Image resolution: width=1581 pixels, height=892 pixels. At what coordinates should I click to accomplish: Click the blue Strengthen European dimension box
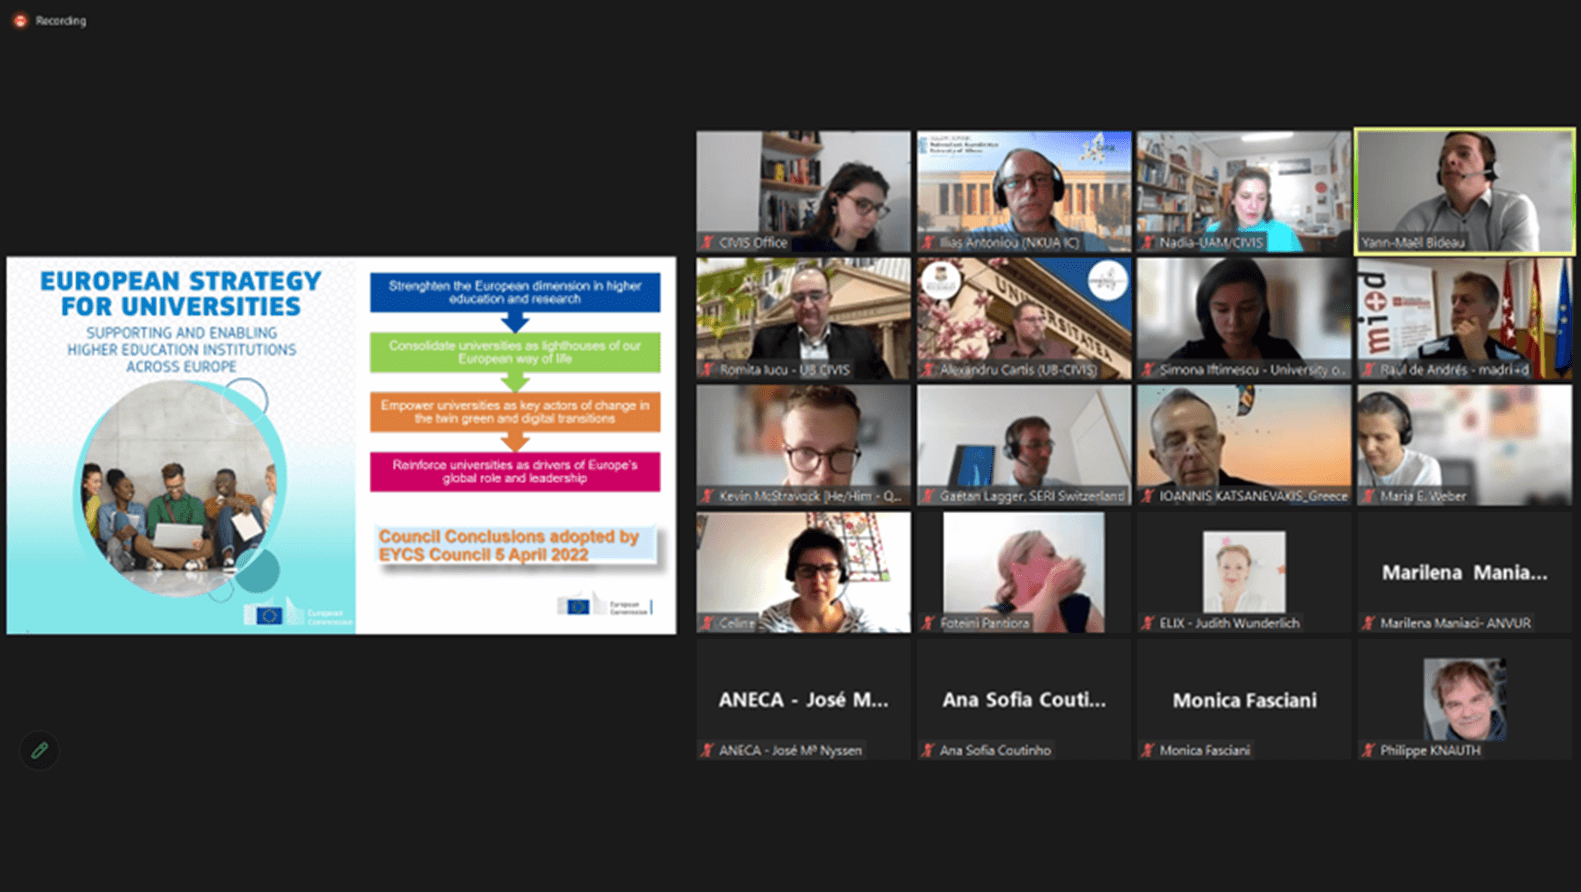point(515,292)
